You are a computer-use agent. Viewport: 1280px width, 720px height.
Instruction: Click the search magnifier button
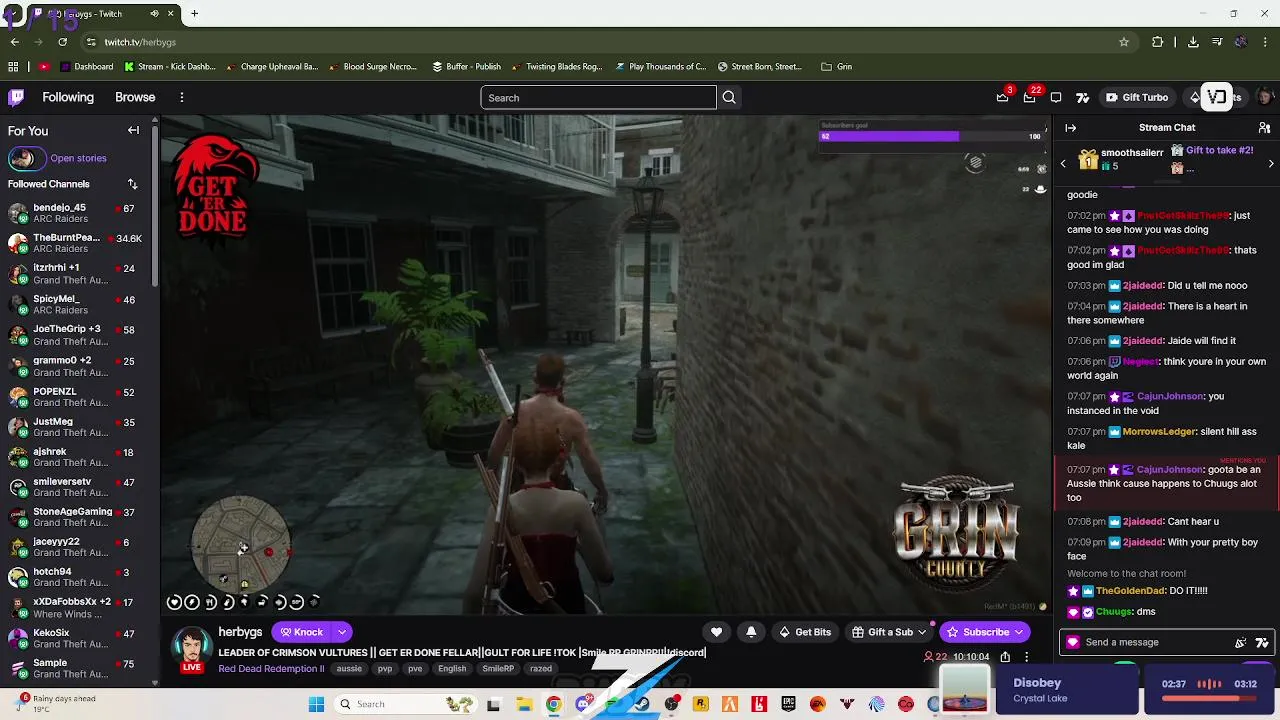(729, 97)
